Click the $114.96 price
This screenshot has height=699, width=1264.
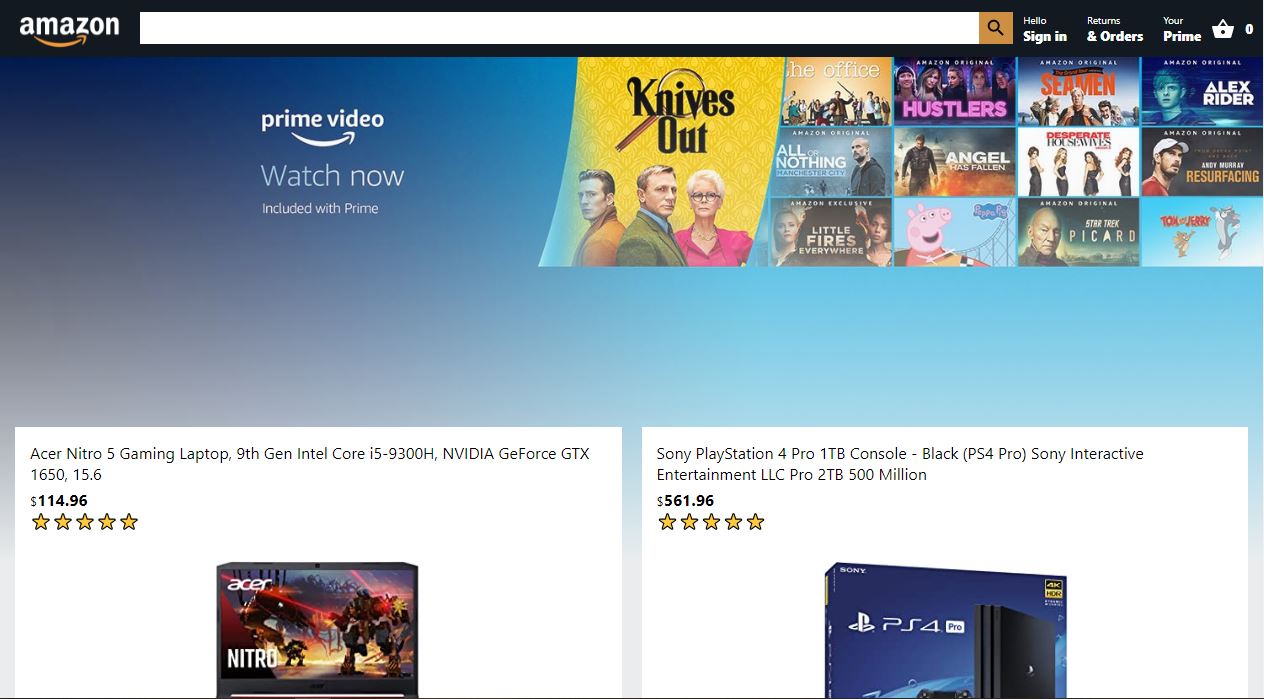point(59,501)
